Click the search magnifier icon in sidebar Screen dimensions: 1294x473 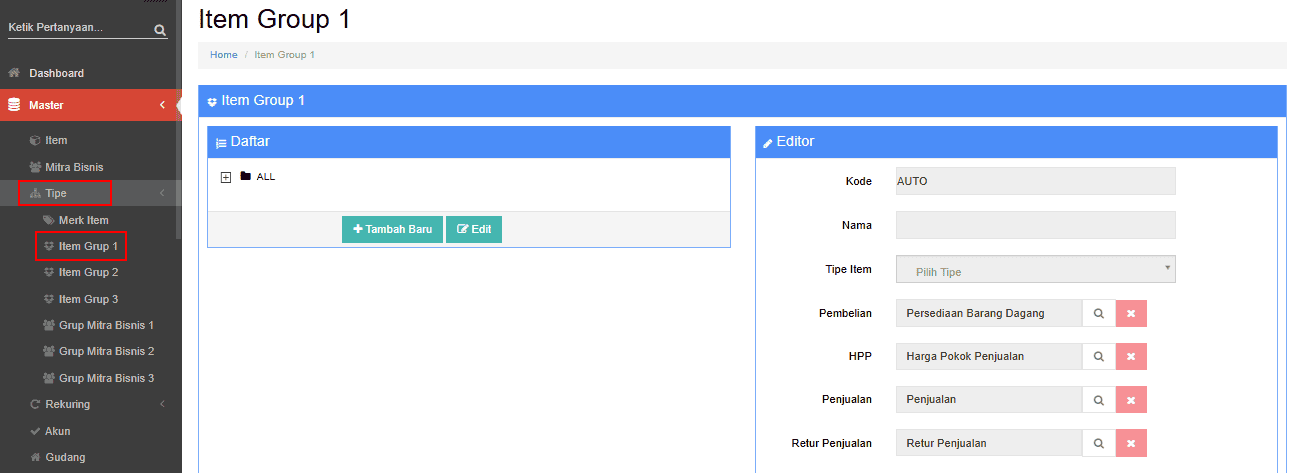[x=160, y=30]
